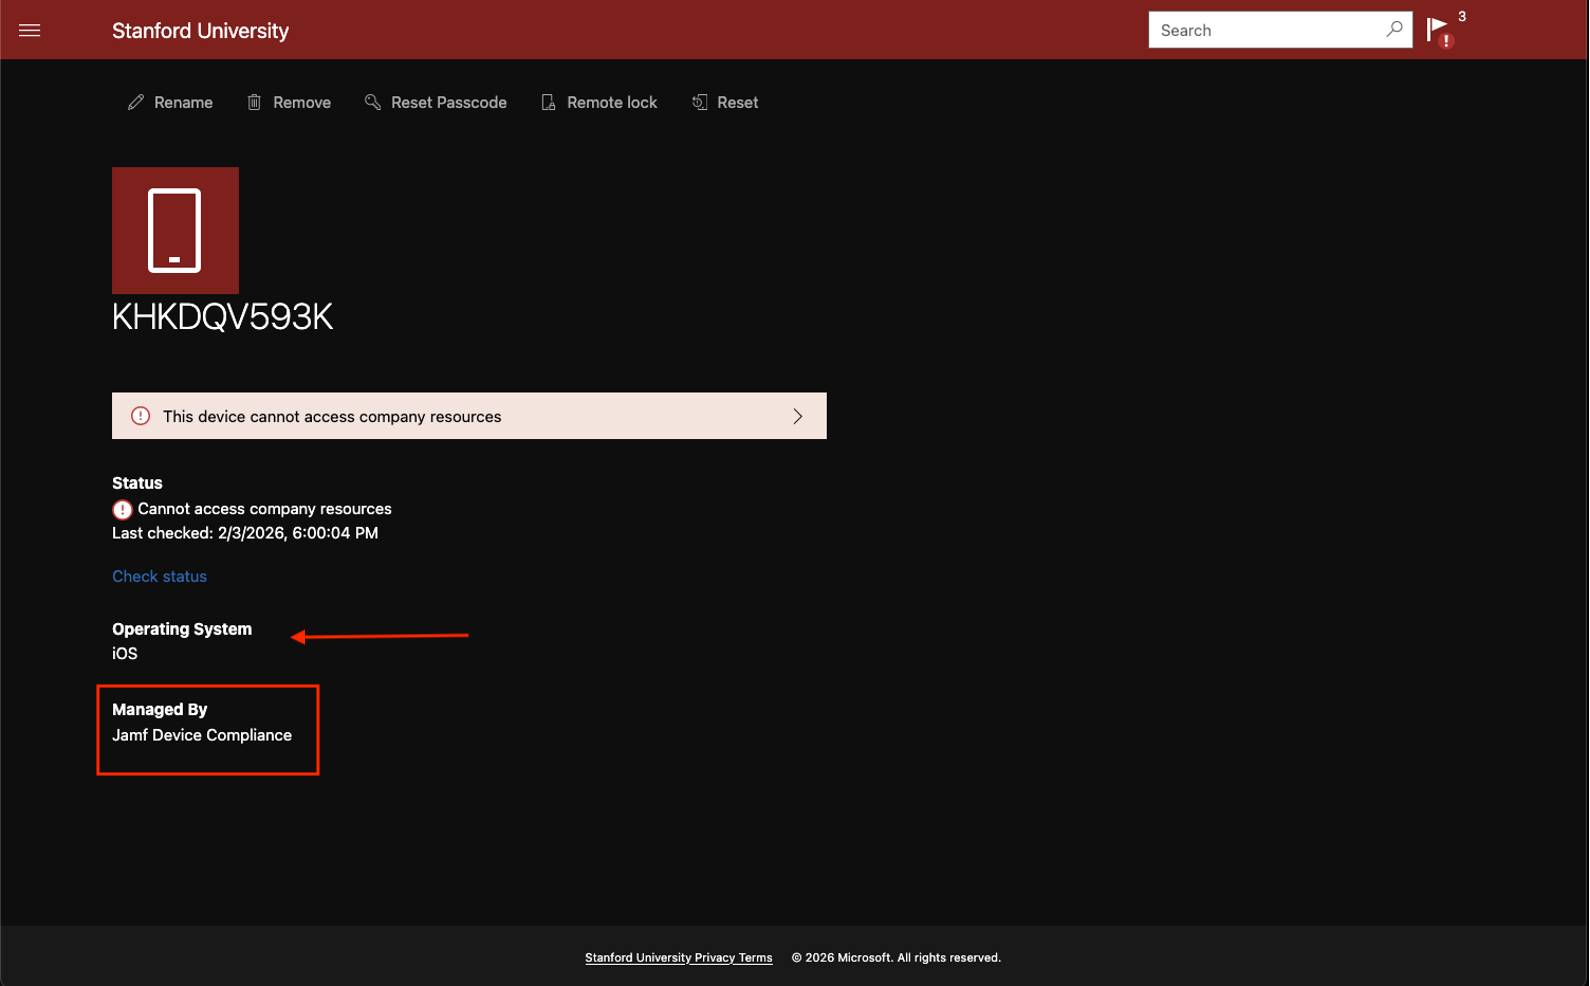
Task: Click the device name KHKDQV593K
Action: tap(222, 317)
